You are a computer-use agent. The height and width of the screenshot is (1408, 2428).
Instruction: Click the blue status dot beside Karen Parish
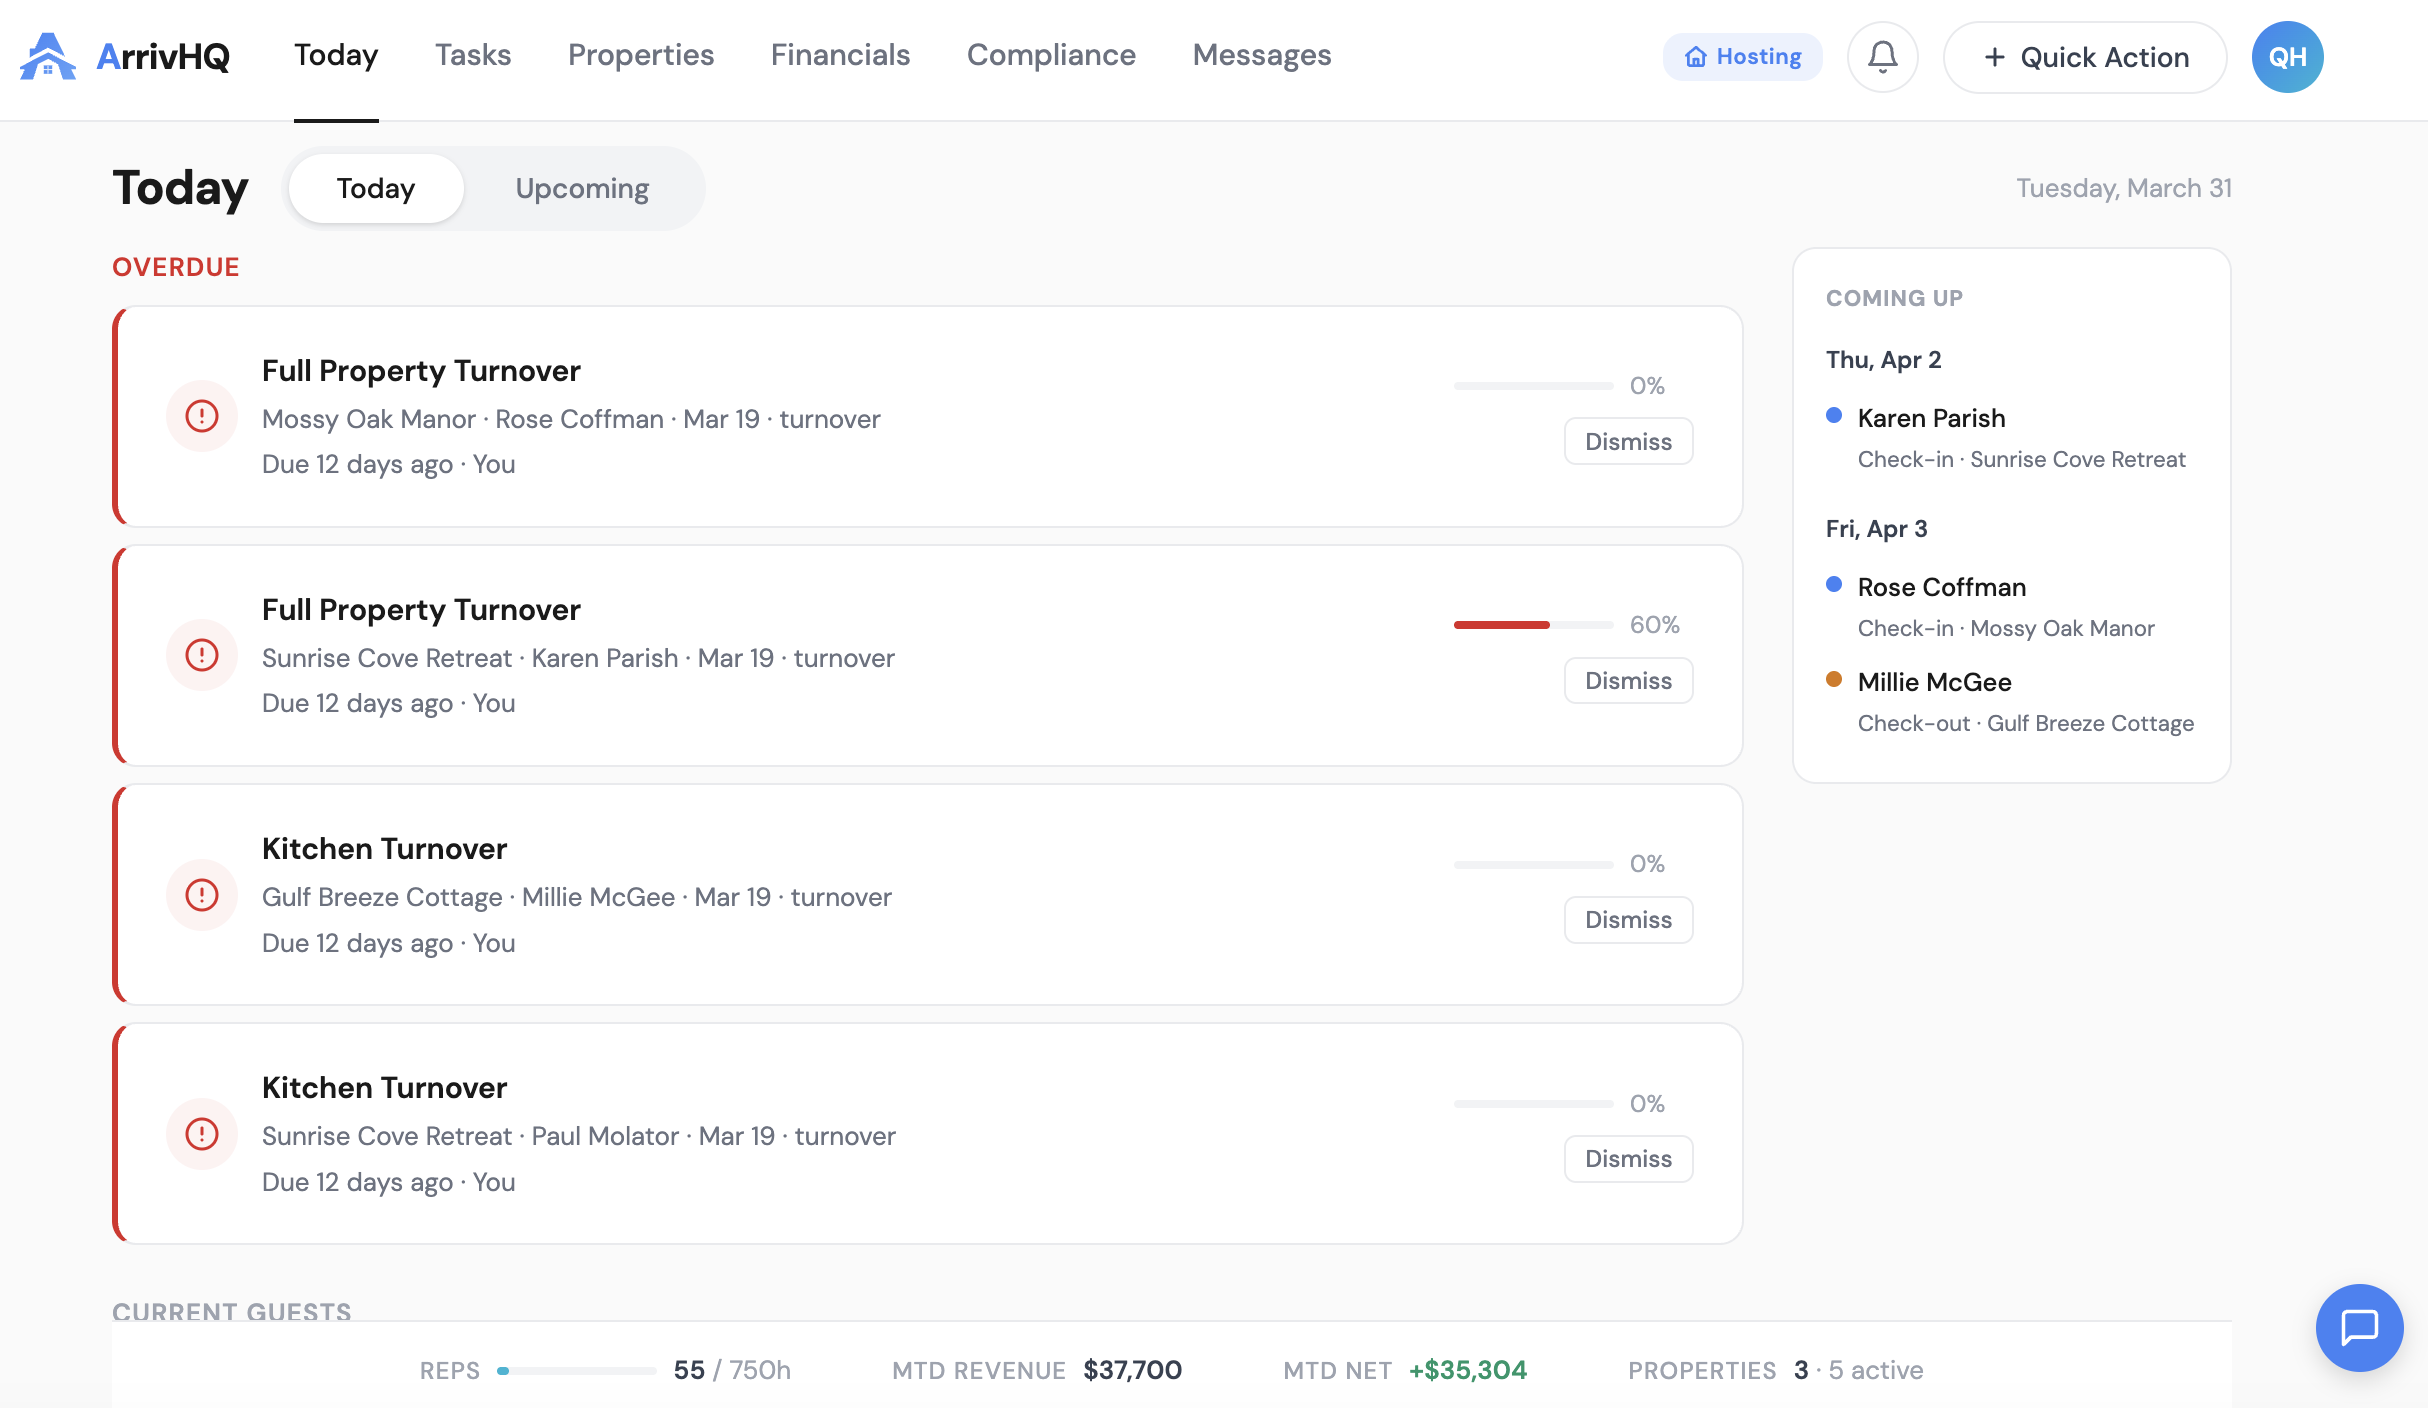[x=1834, y=416]
